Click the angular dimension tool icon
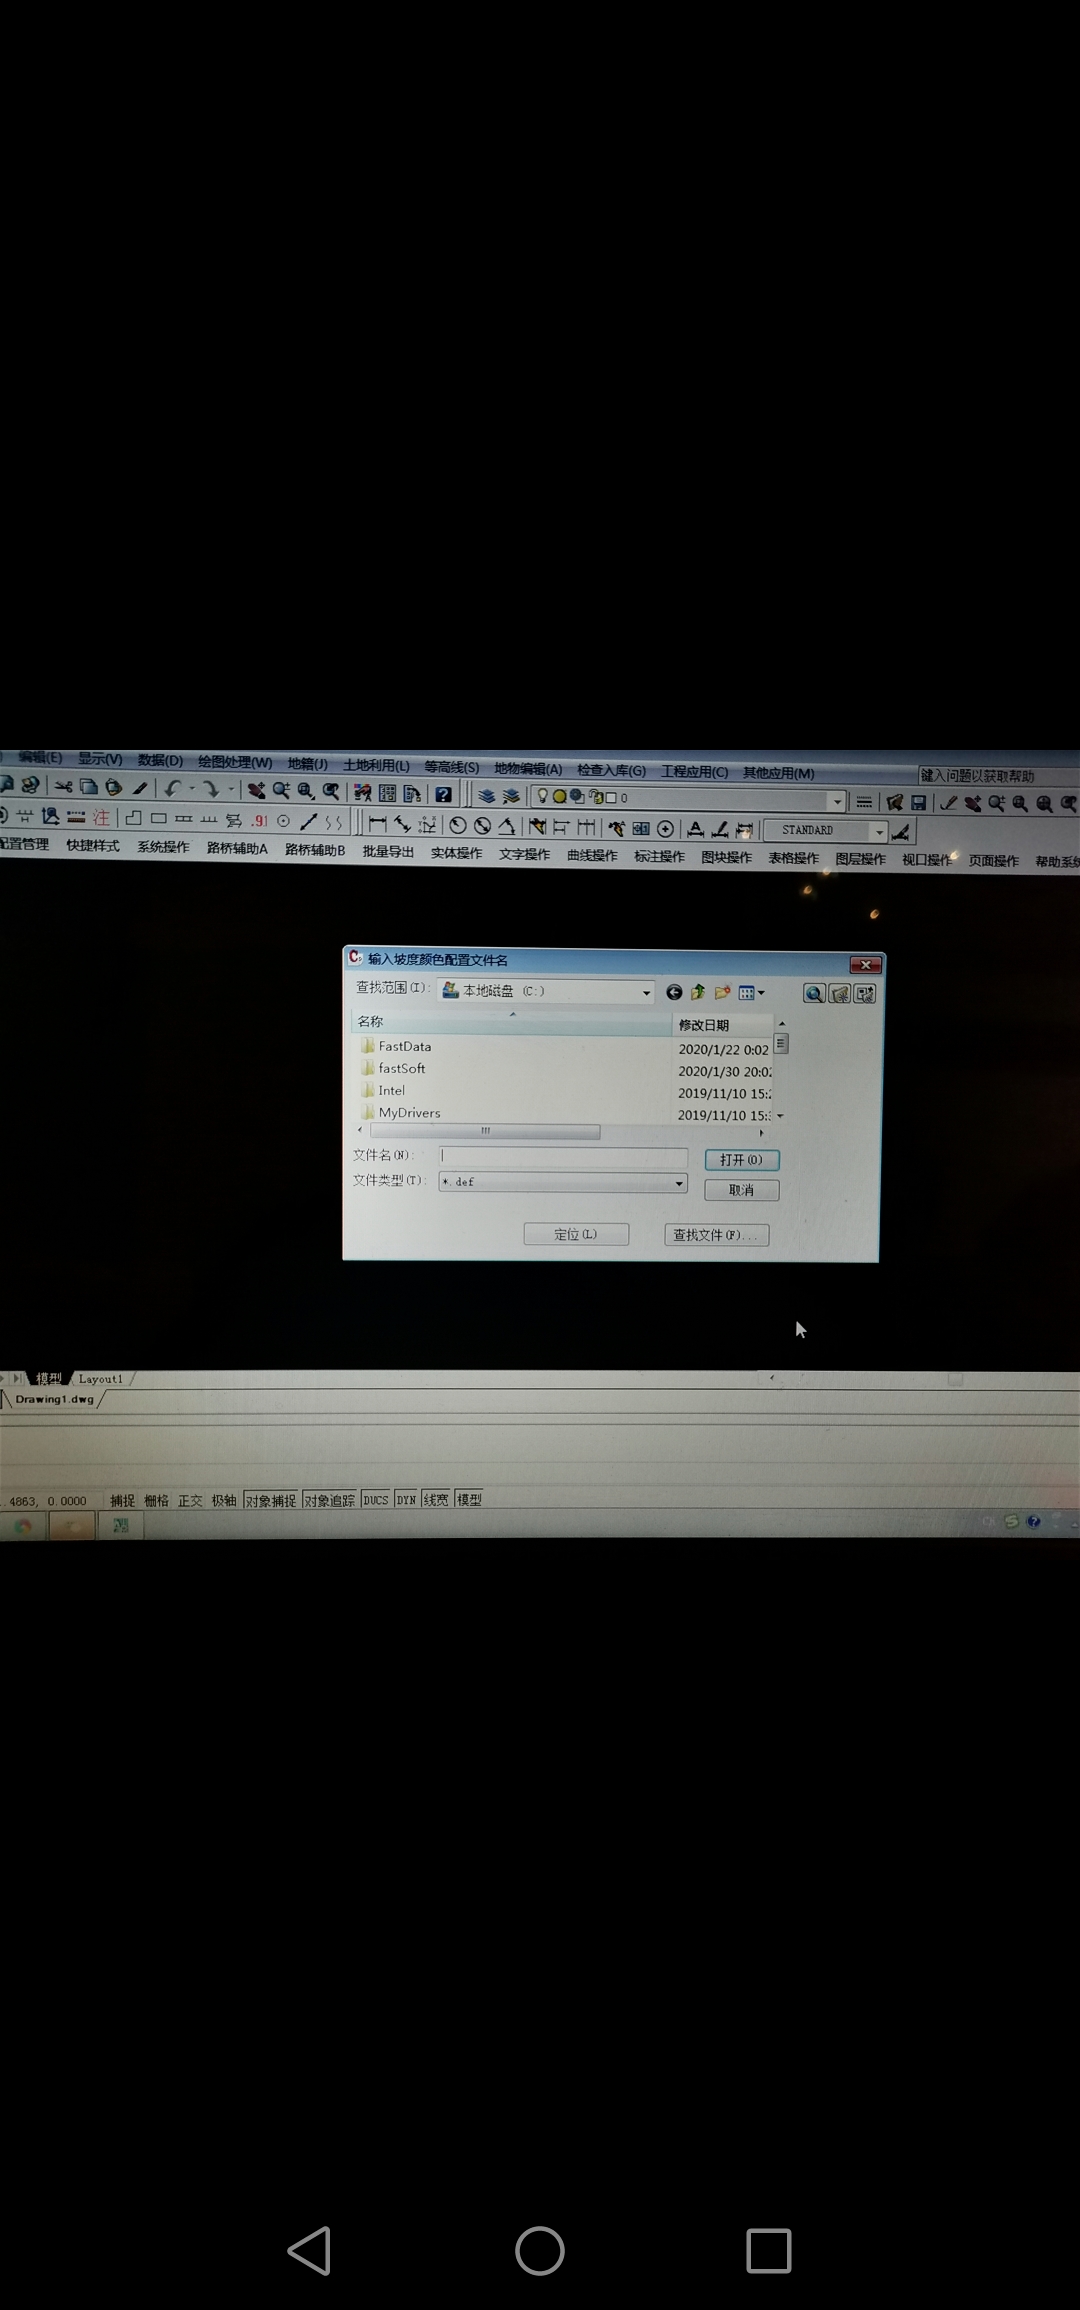This screenshot has width=1080, height=2310. 507,826
